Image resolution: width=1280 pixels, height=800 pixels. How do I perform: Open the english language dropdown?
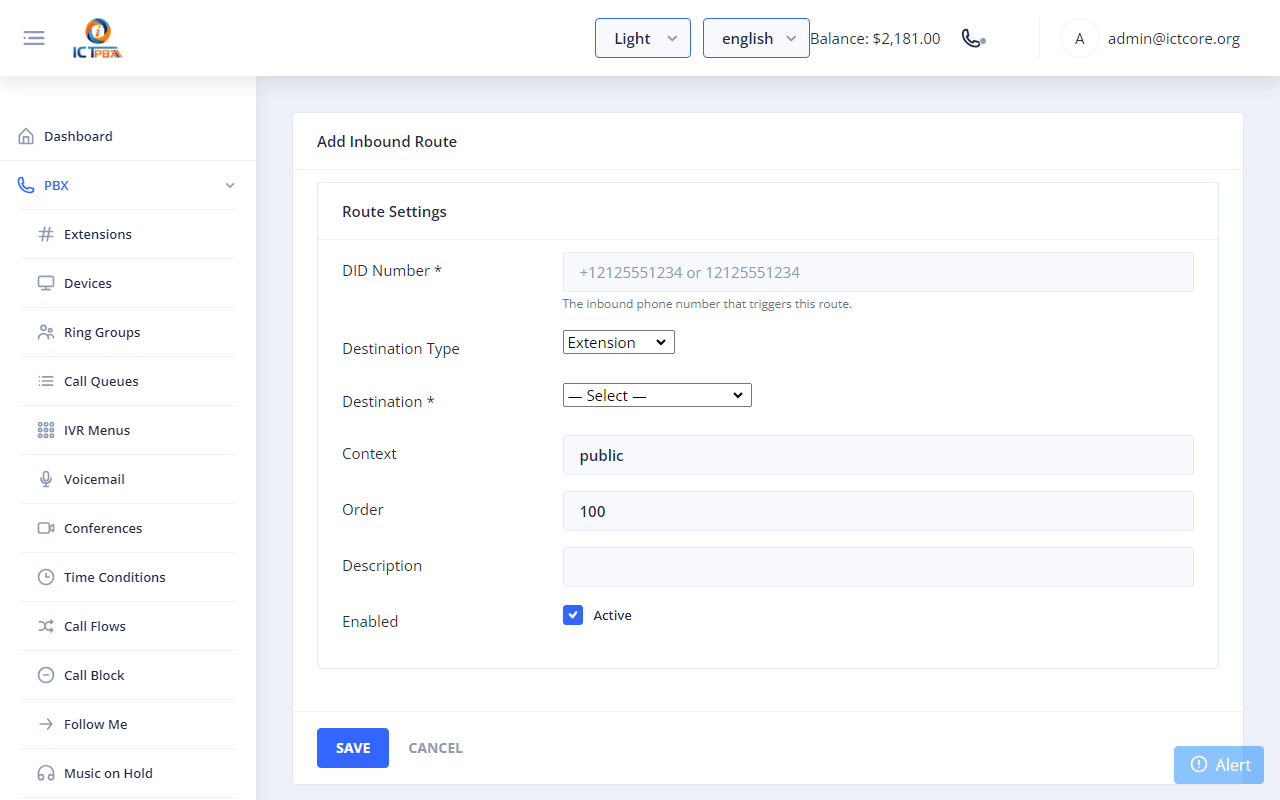(756, 38)
